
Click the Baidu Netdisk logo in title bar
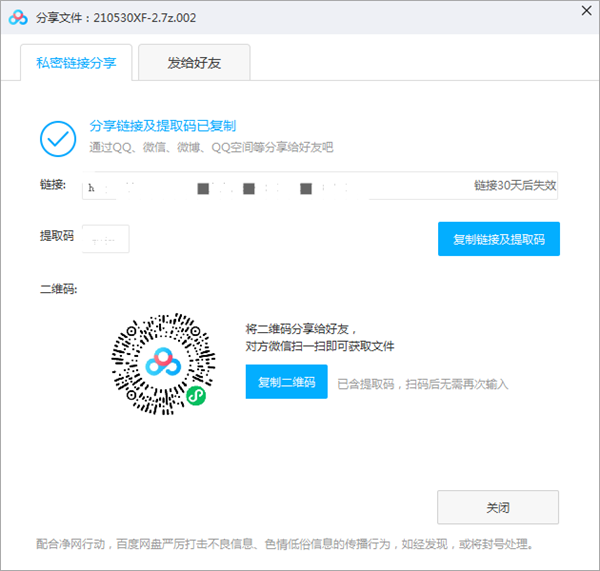click(18, 18)
